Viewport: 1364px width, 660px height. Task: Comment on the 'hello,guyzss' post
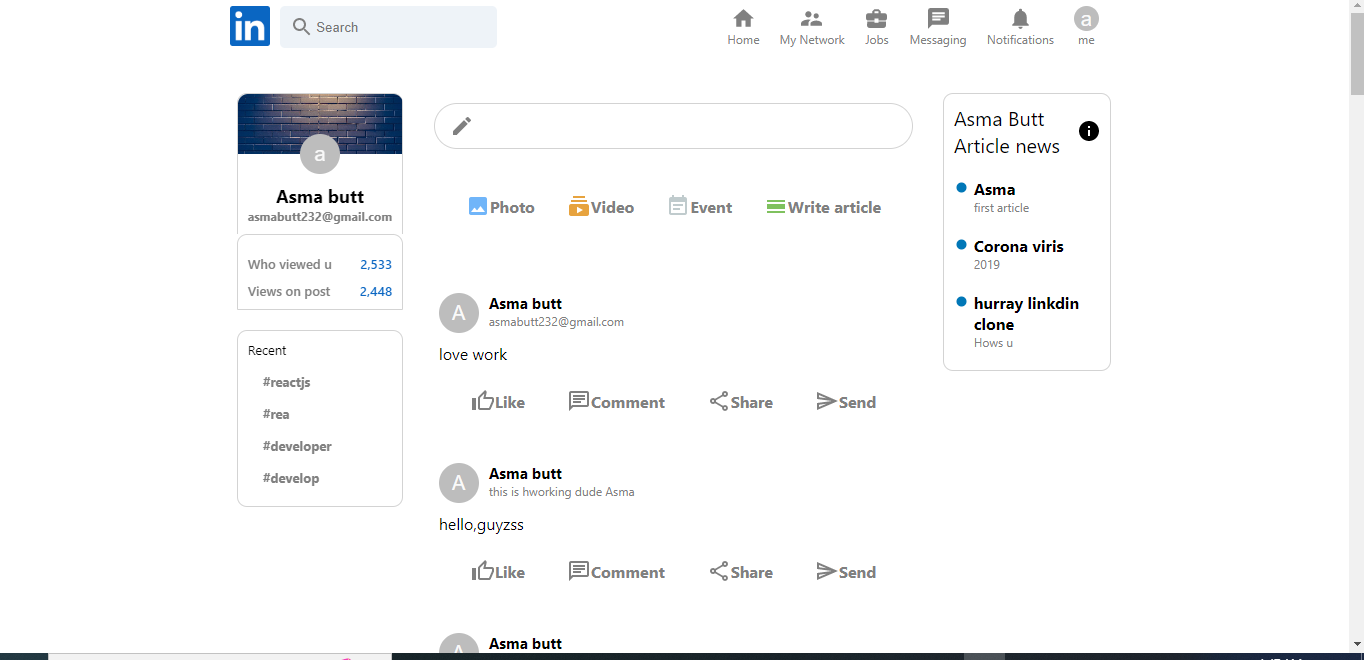pos(616,572)
